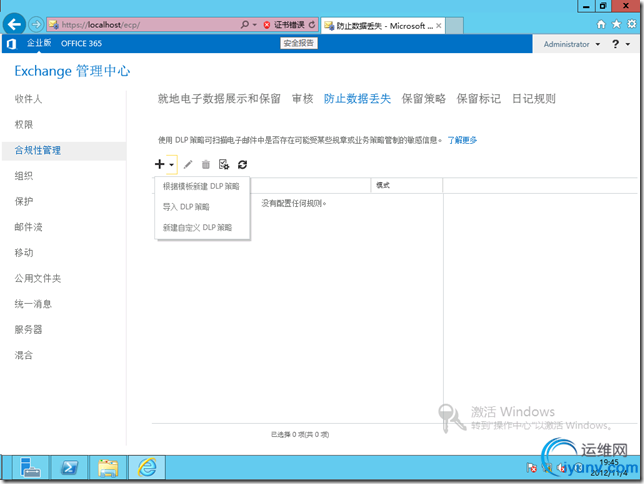Click the address bar search magnifier icon
Viewport: 644px width, 484px height.
[x=245, y=25]
